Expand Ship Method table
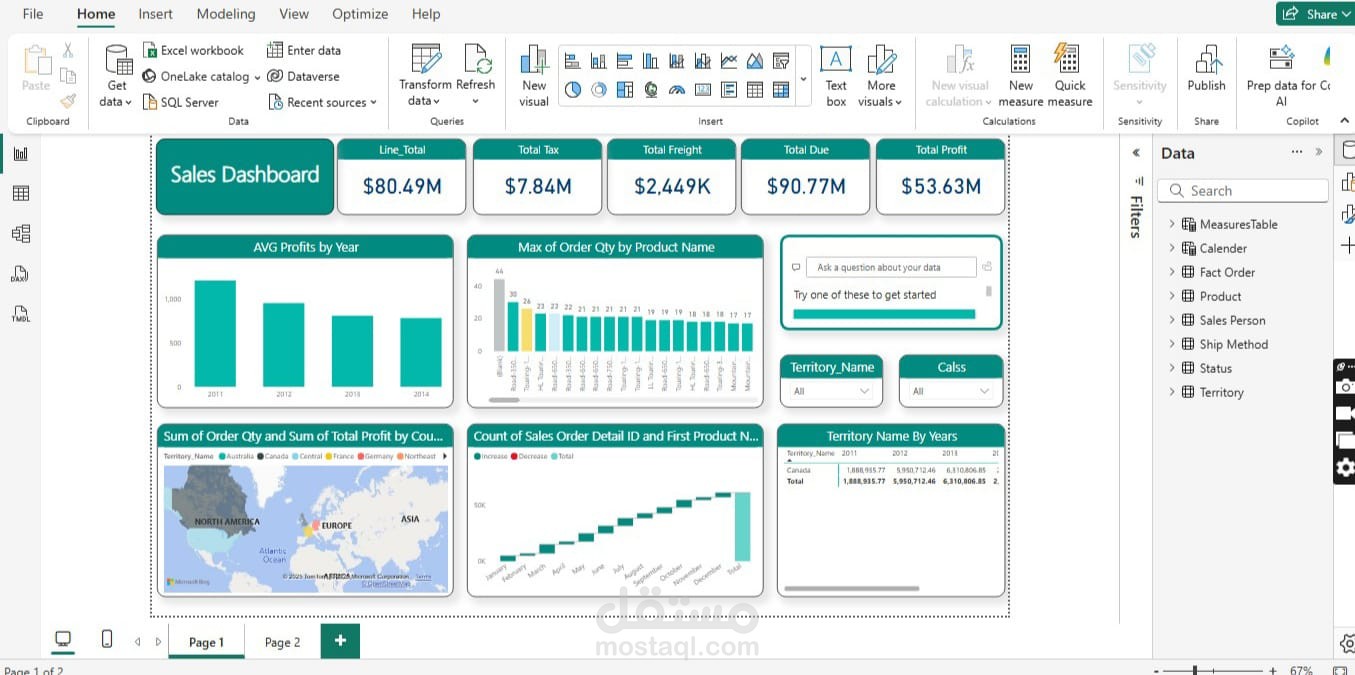The width and height of the screenshot is (1355, 675). tap(1172, 344)
